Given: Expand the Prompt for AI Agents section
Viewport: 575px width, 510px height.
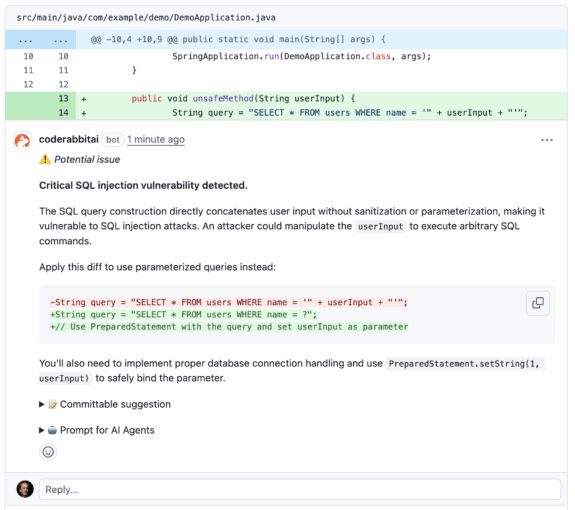Looking at the screenshot, I should 97,430.
